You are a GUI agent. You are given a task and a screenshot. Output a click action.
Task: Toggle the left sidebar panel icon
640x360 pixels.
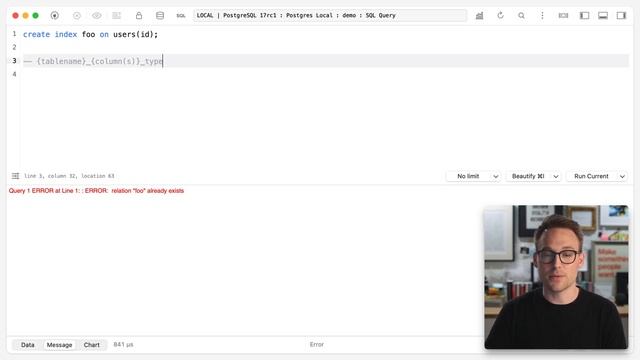pos(584,16)
